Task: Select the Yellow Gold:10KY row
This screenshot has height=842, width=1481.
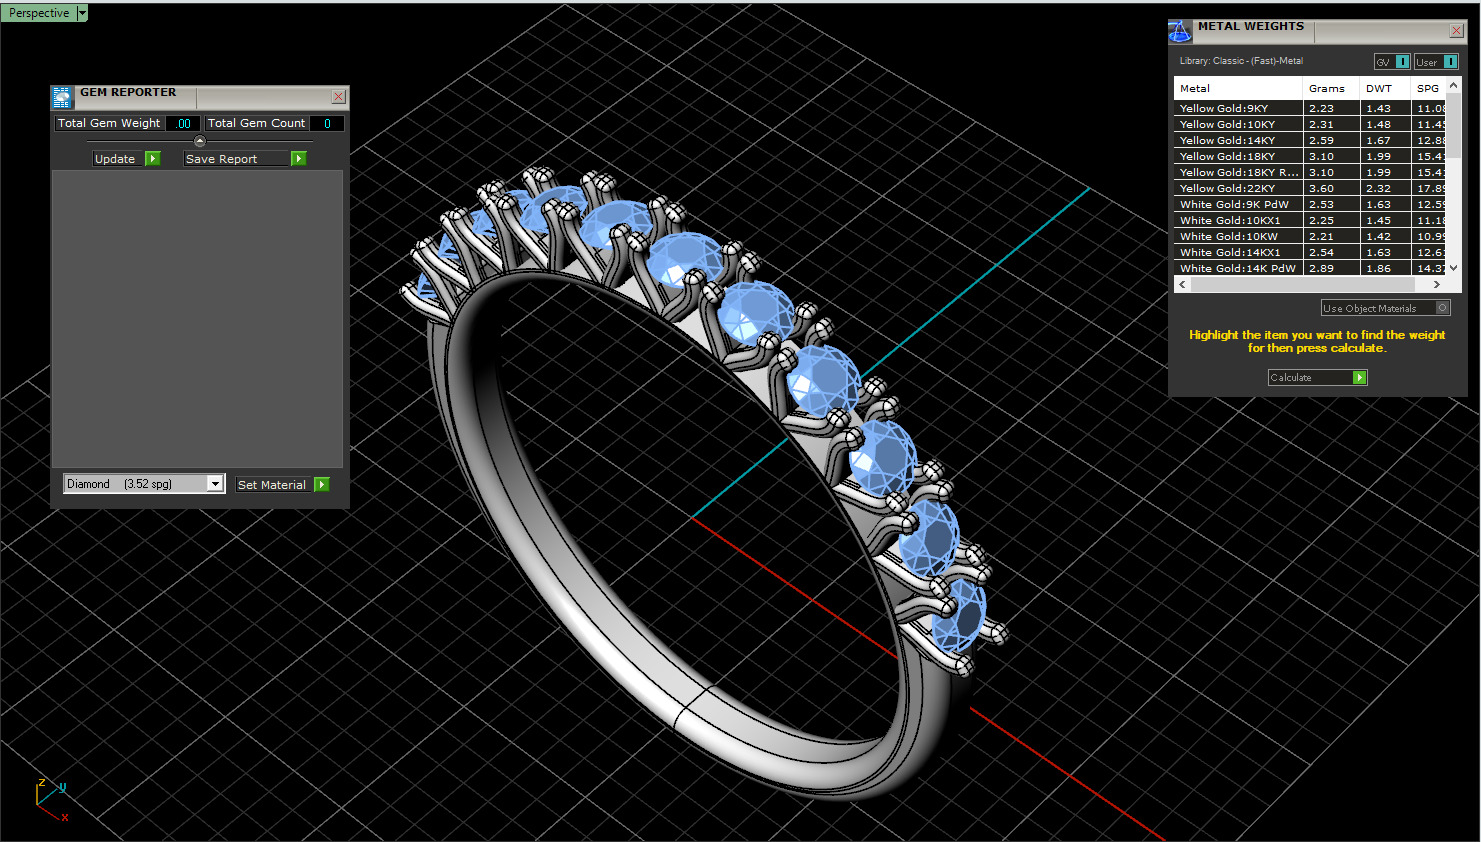Action: (1309, 124)
